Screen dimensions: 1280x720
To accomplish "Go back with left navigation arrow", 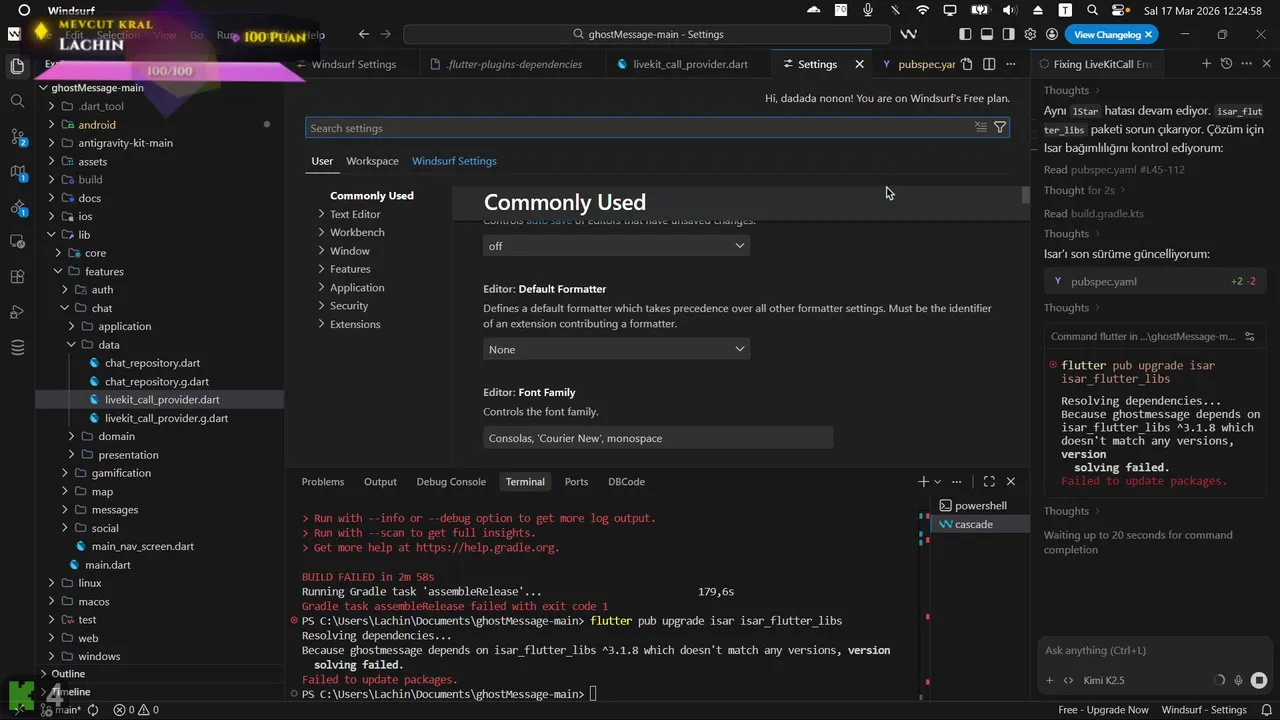I will (x=364, y=34).
